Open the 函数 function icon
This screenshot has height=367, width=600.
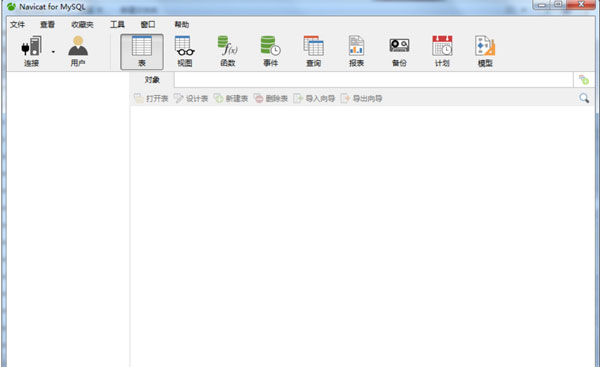[x=228, y=51]
